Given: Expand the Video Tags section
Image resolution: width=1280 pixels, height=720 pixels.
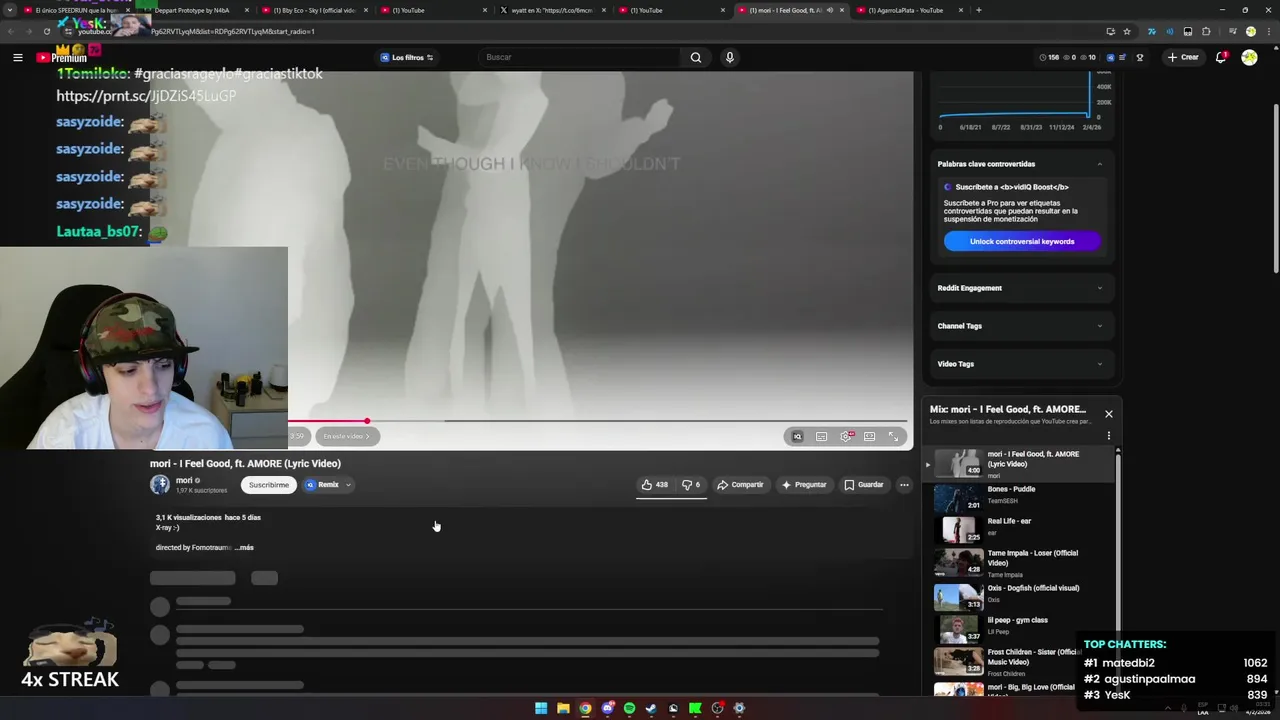Looking at the screenshot, I should [x=1020, y=364].
